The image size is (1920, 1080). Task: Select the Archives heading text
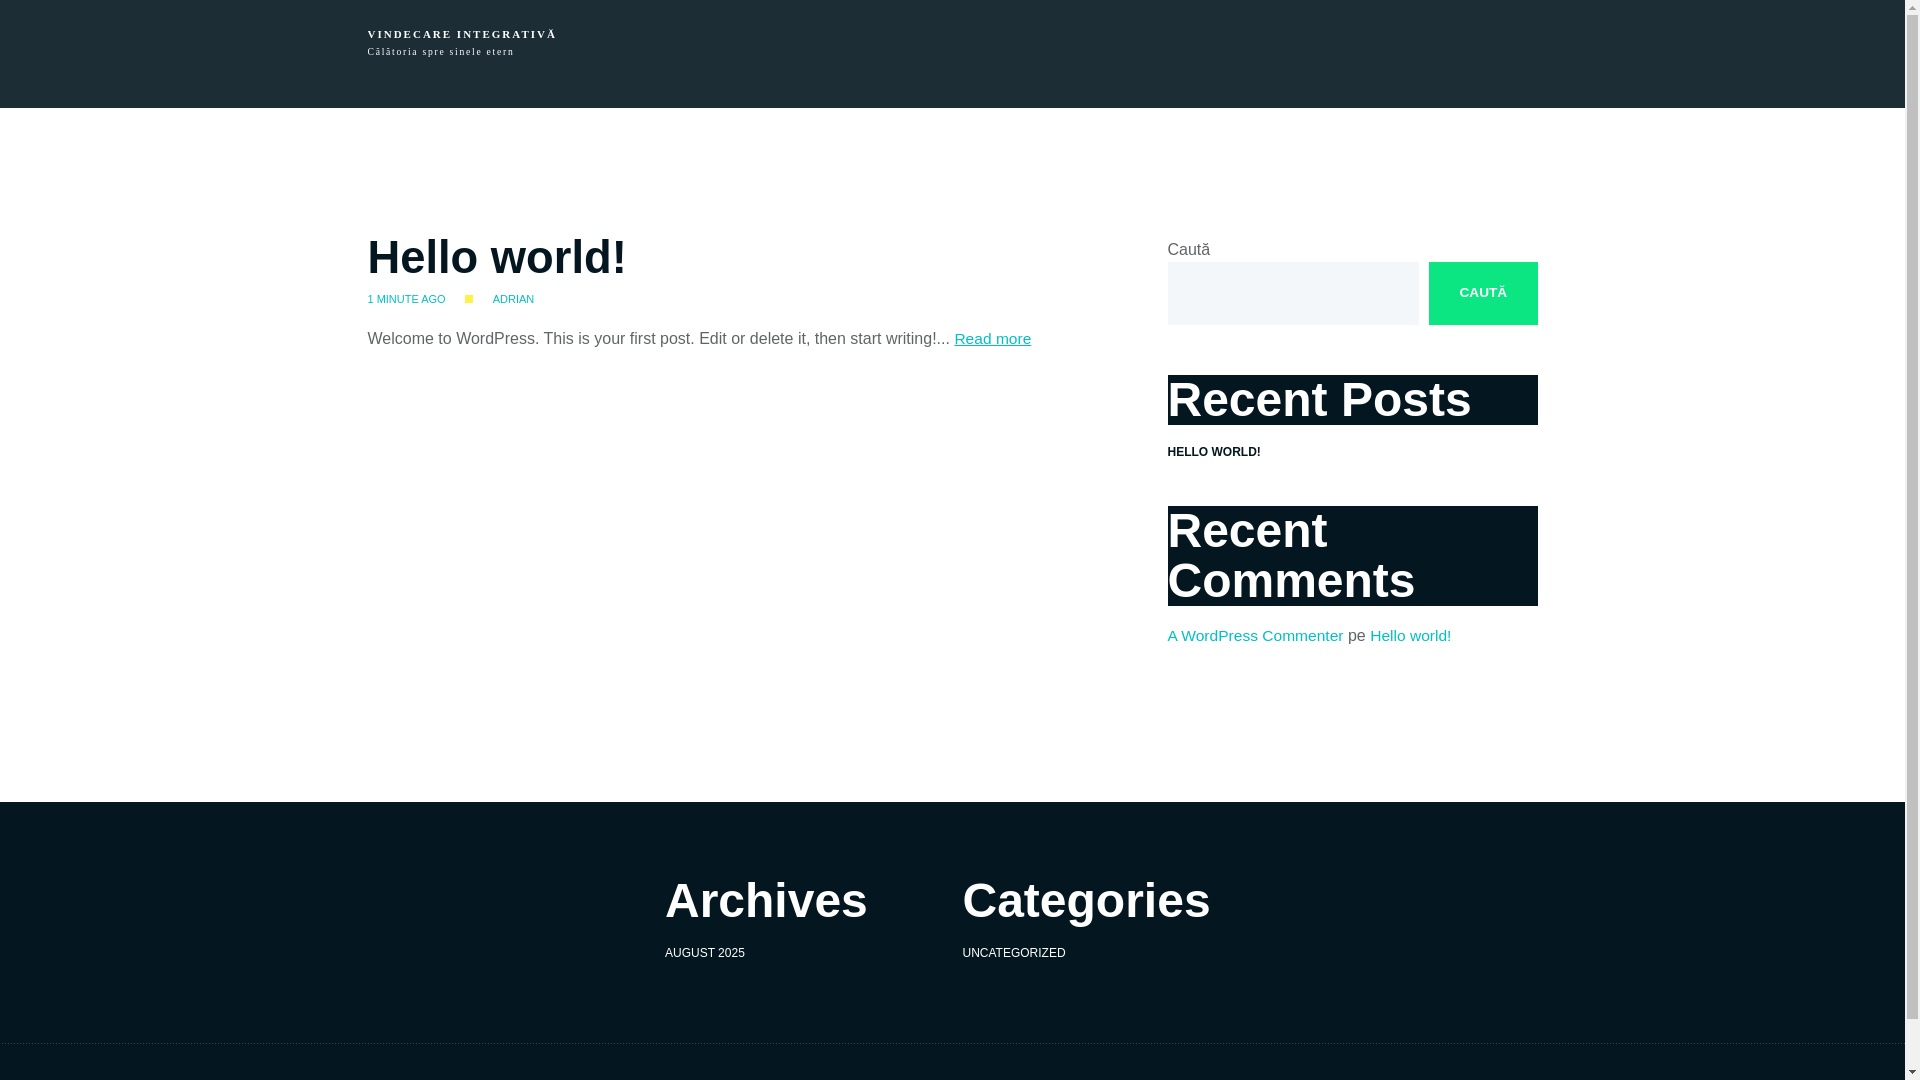coord(766,901)
